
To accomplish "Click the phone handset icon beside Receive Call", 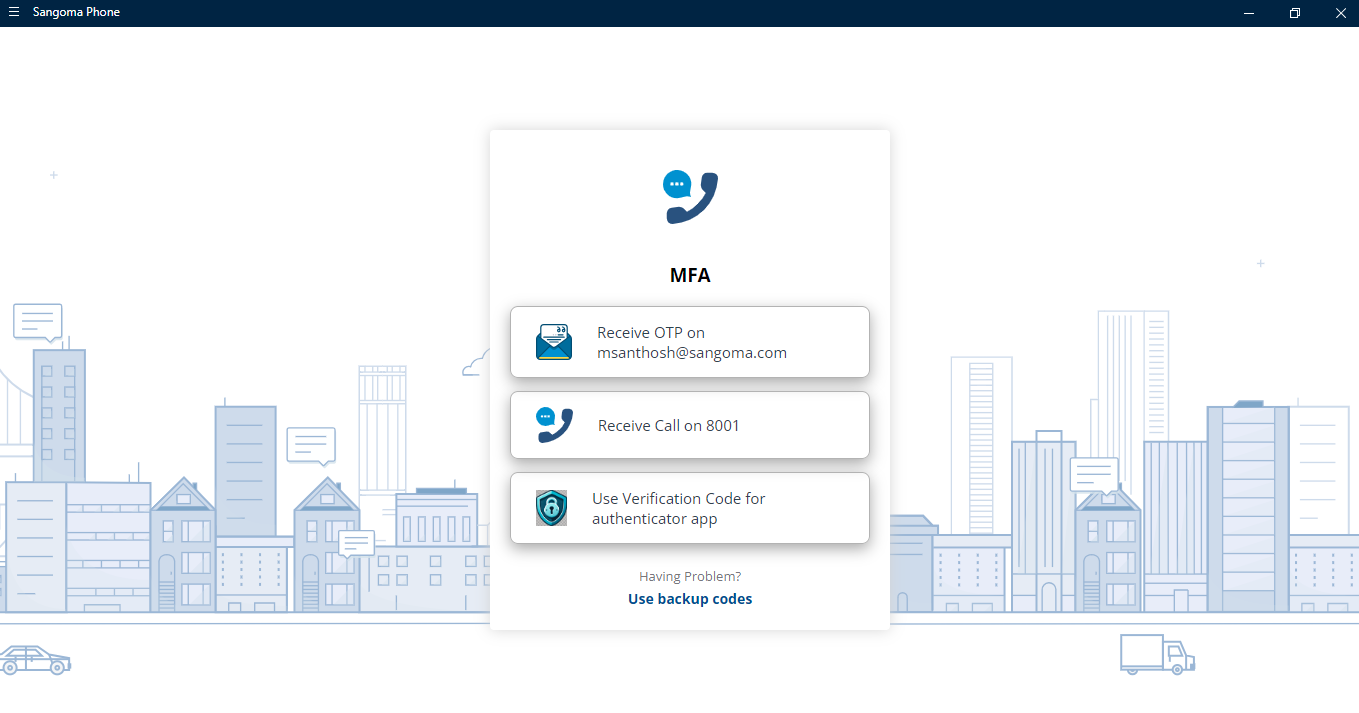I will pos(554,425).
